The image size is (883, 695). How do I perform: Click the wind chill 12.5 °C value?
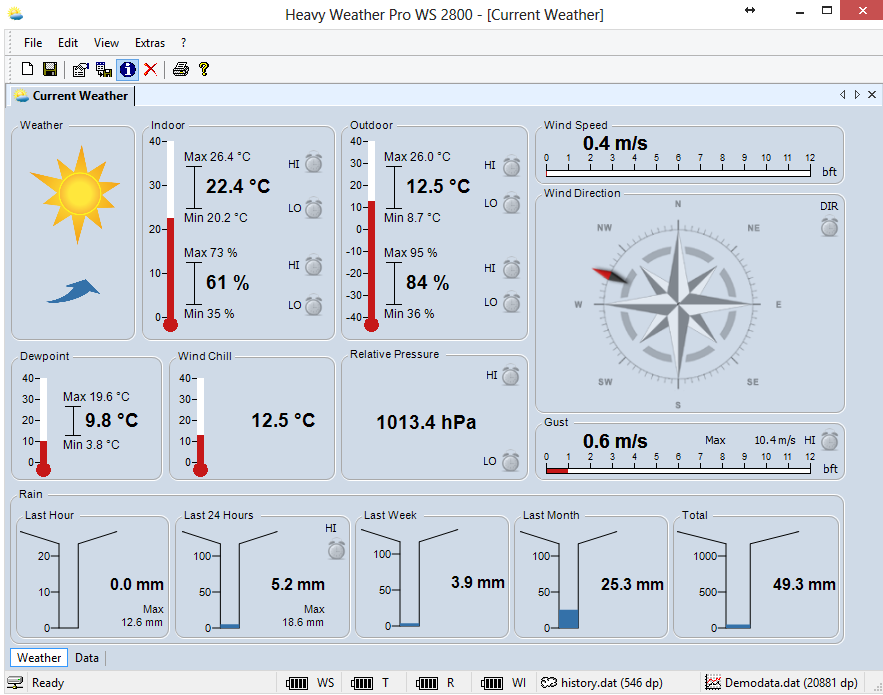[283, 420]
